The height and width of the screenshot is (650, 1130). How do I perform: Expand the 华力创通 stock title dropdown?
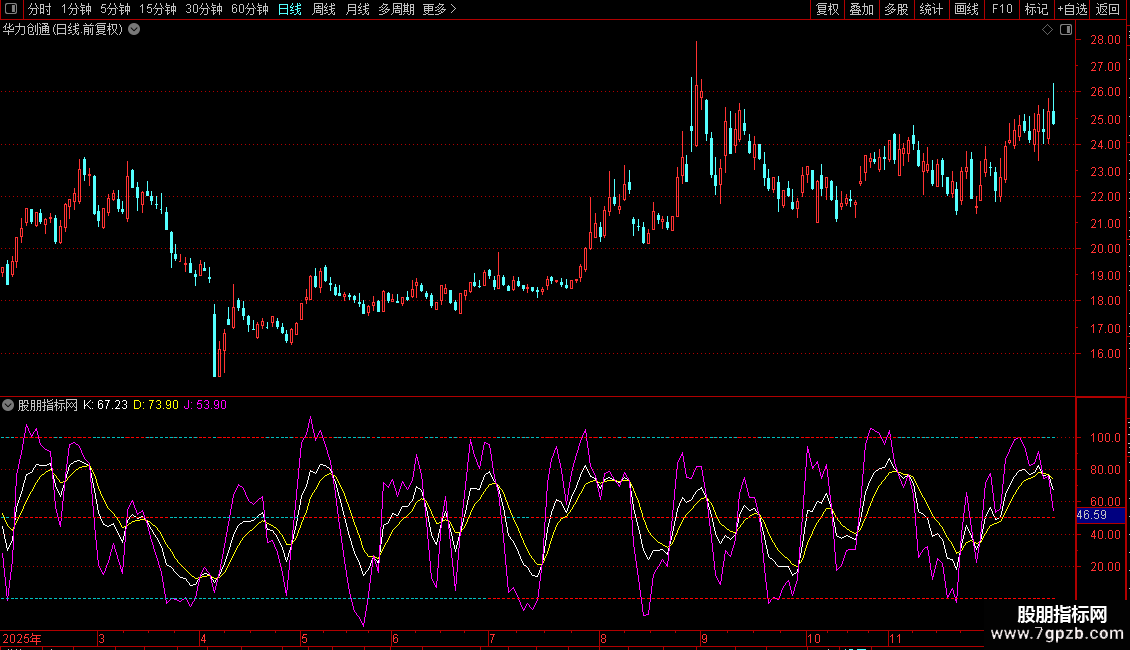(134, 30)
